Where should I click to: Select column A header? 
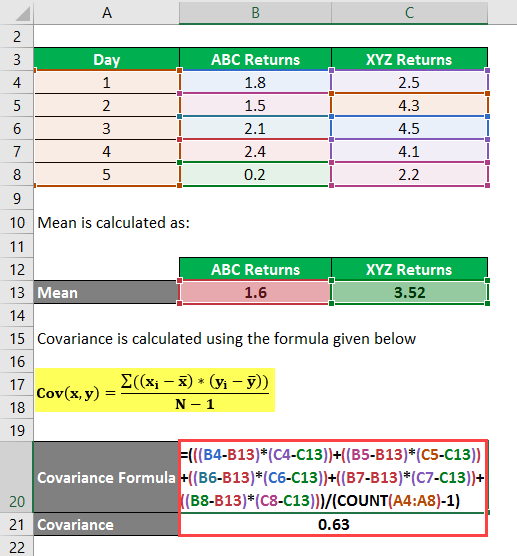coord(106,13)
